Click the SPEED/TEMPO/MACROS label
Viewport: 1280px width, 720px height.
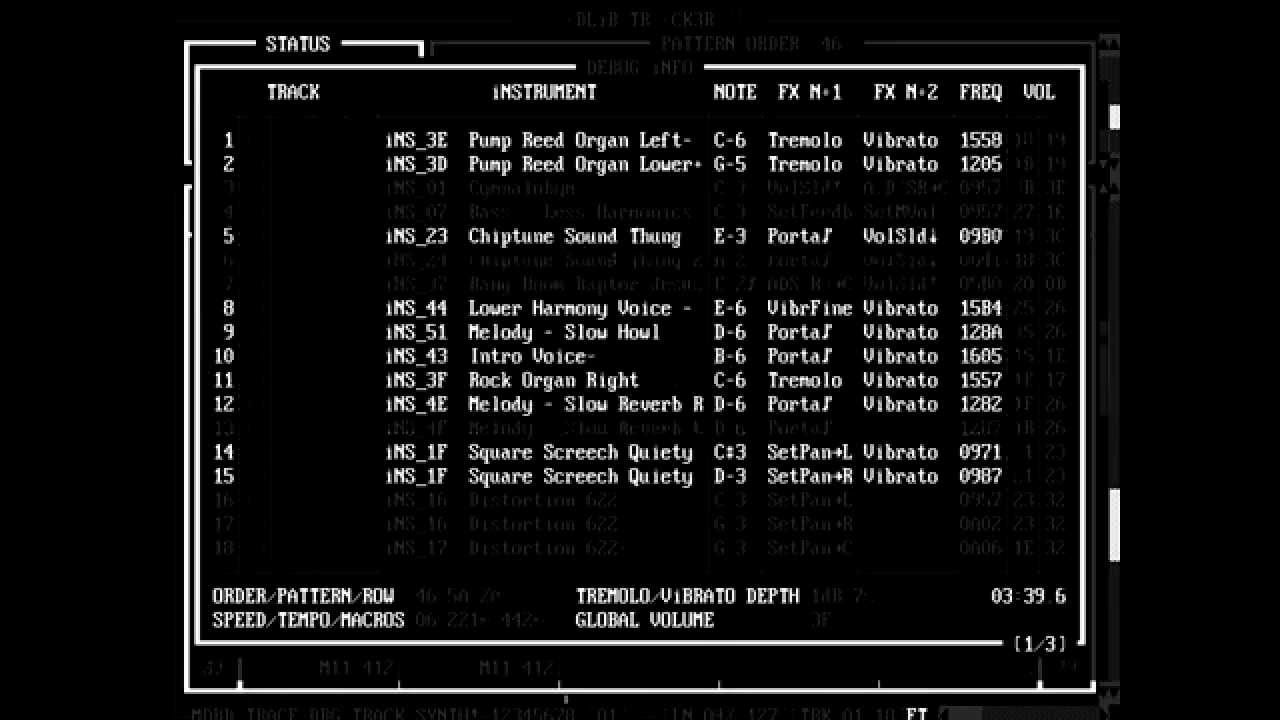click(x=308, y=621)
